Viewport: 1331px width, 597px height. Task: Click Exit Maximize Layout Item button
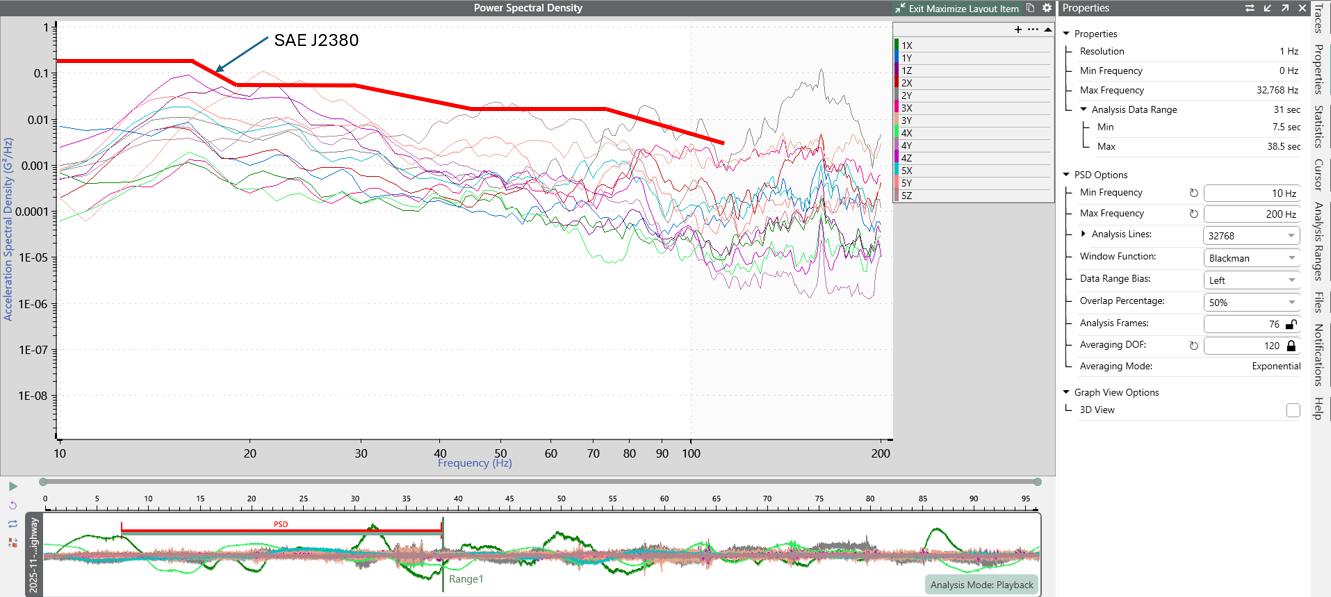coord(958,8)
